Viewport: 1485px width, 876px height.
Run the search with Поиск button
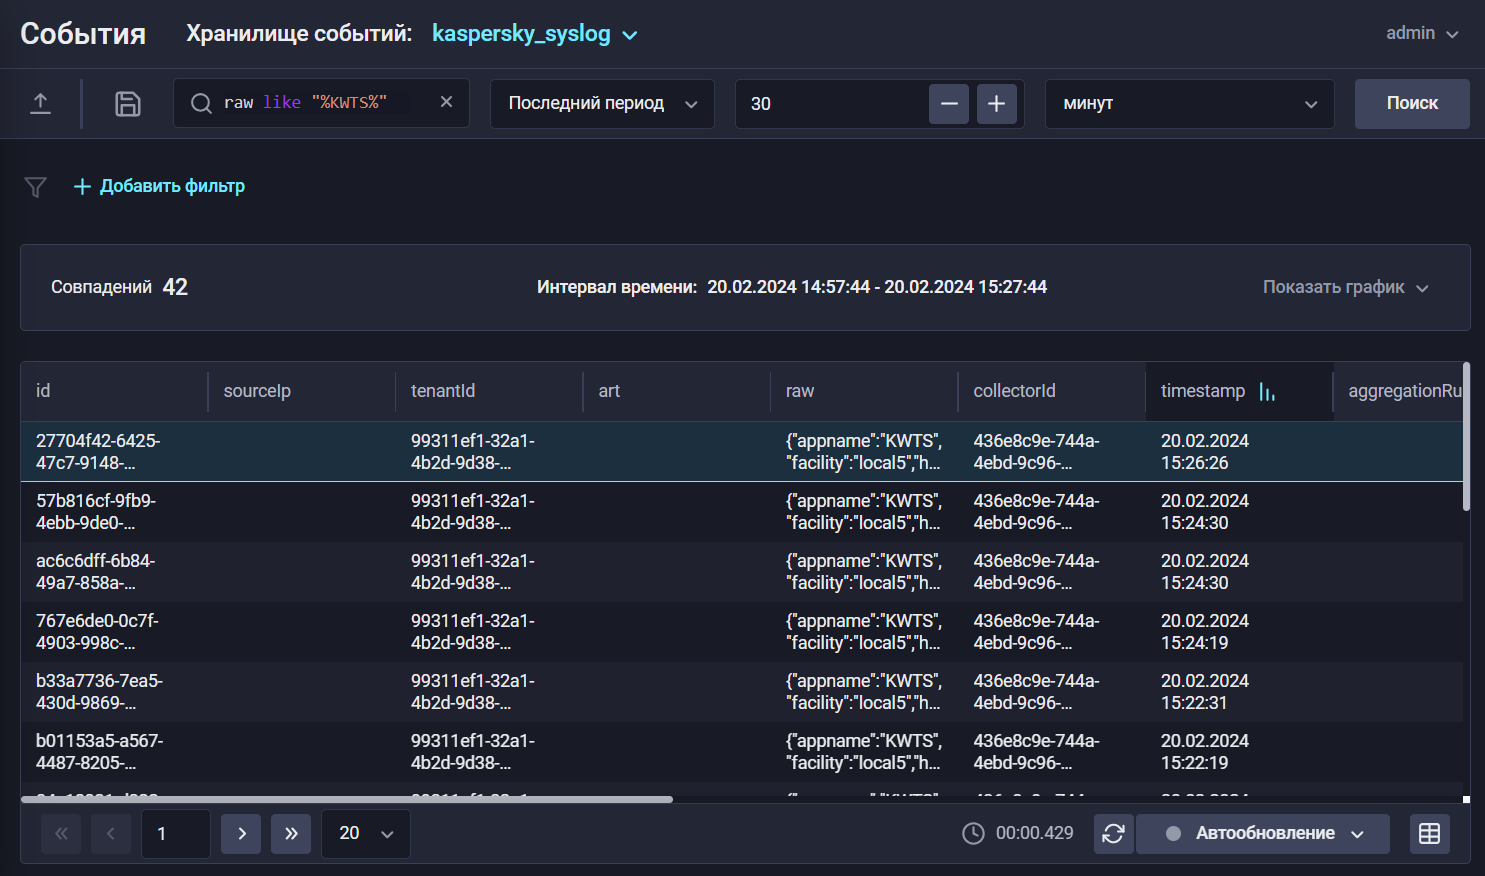coord(1411,103)
